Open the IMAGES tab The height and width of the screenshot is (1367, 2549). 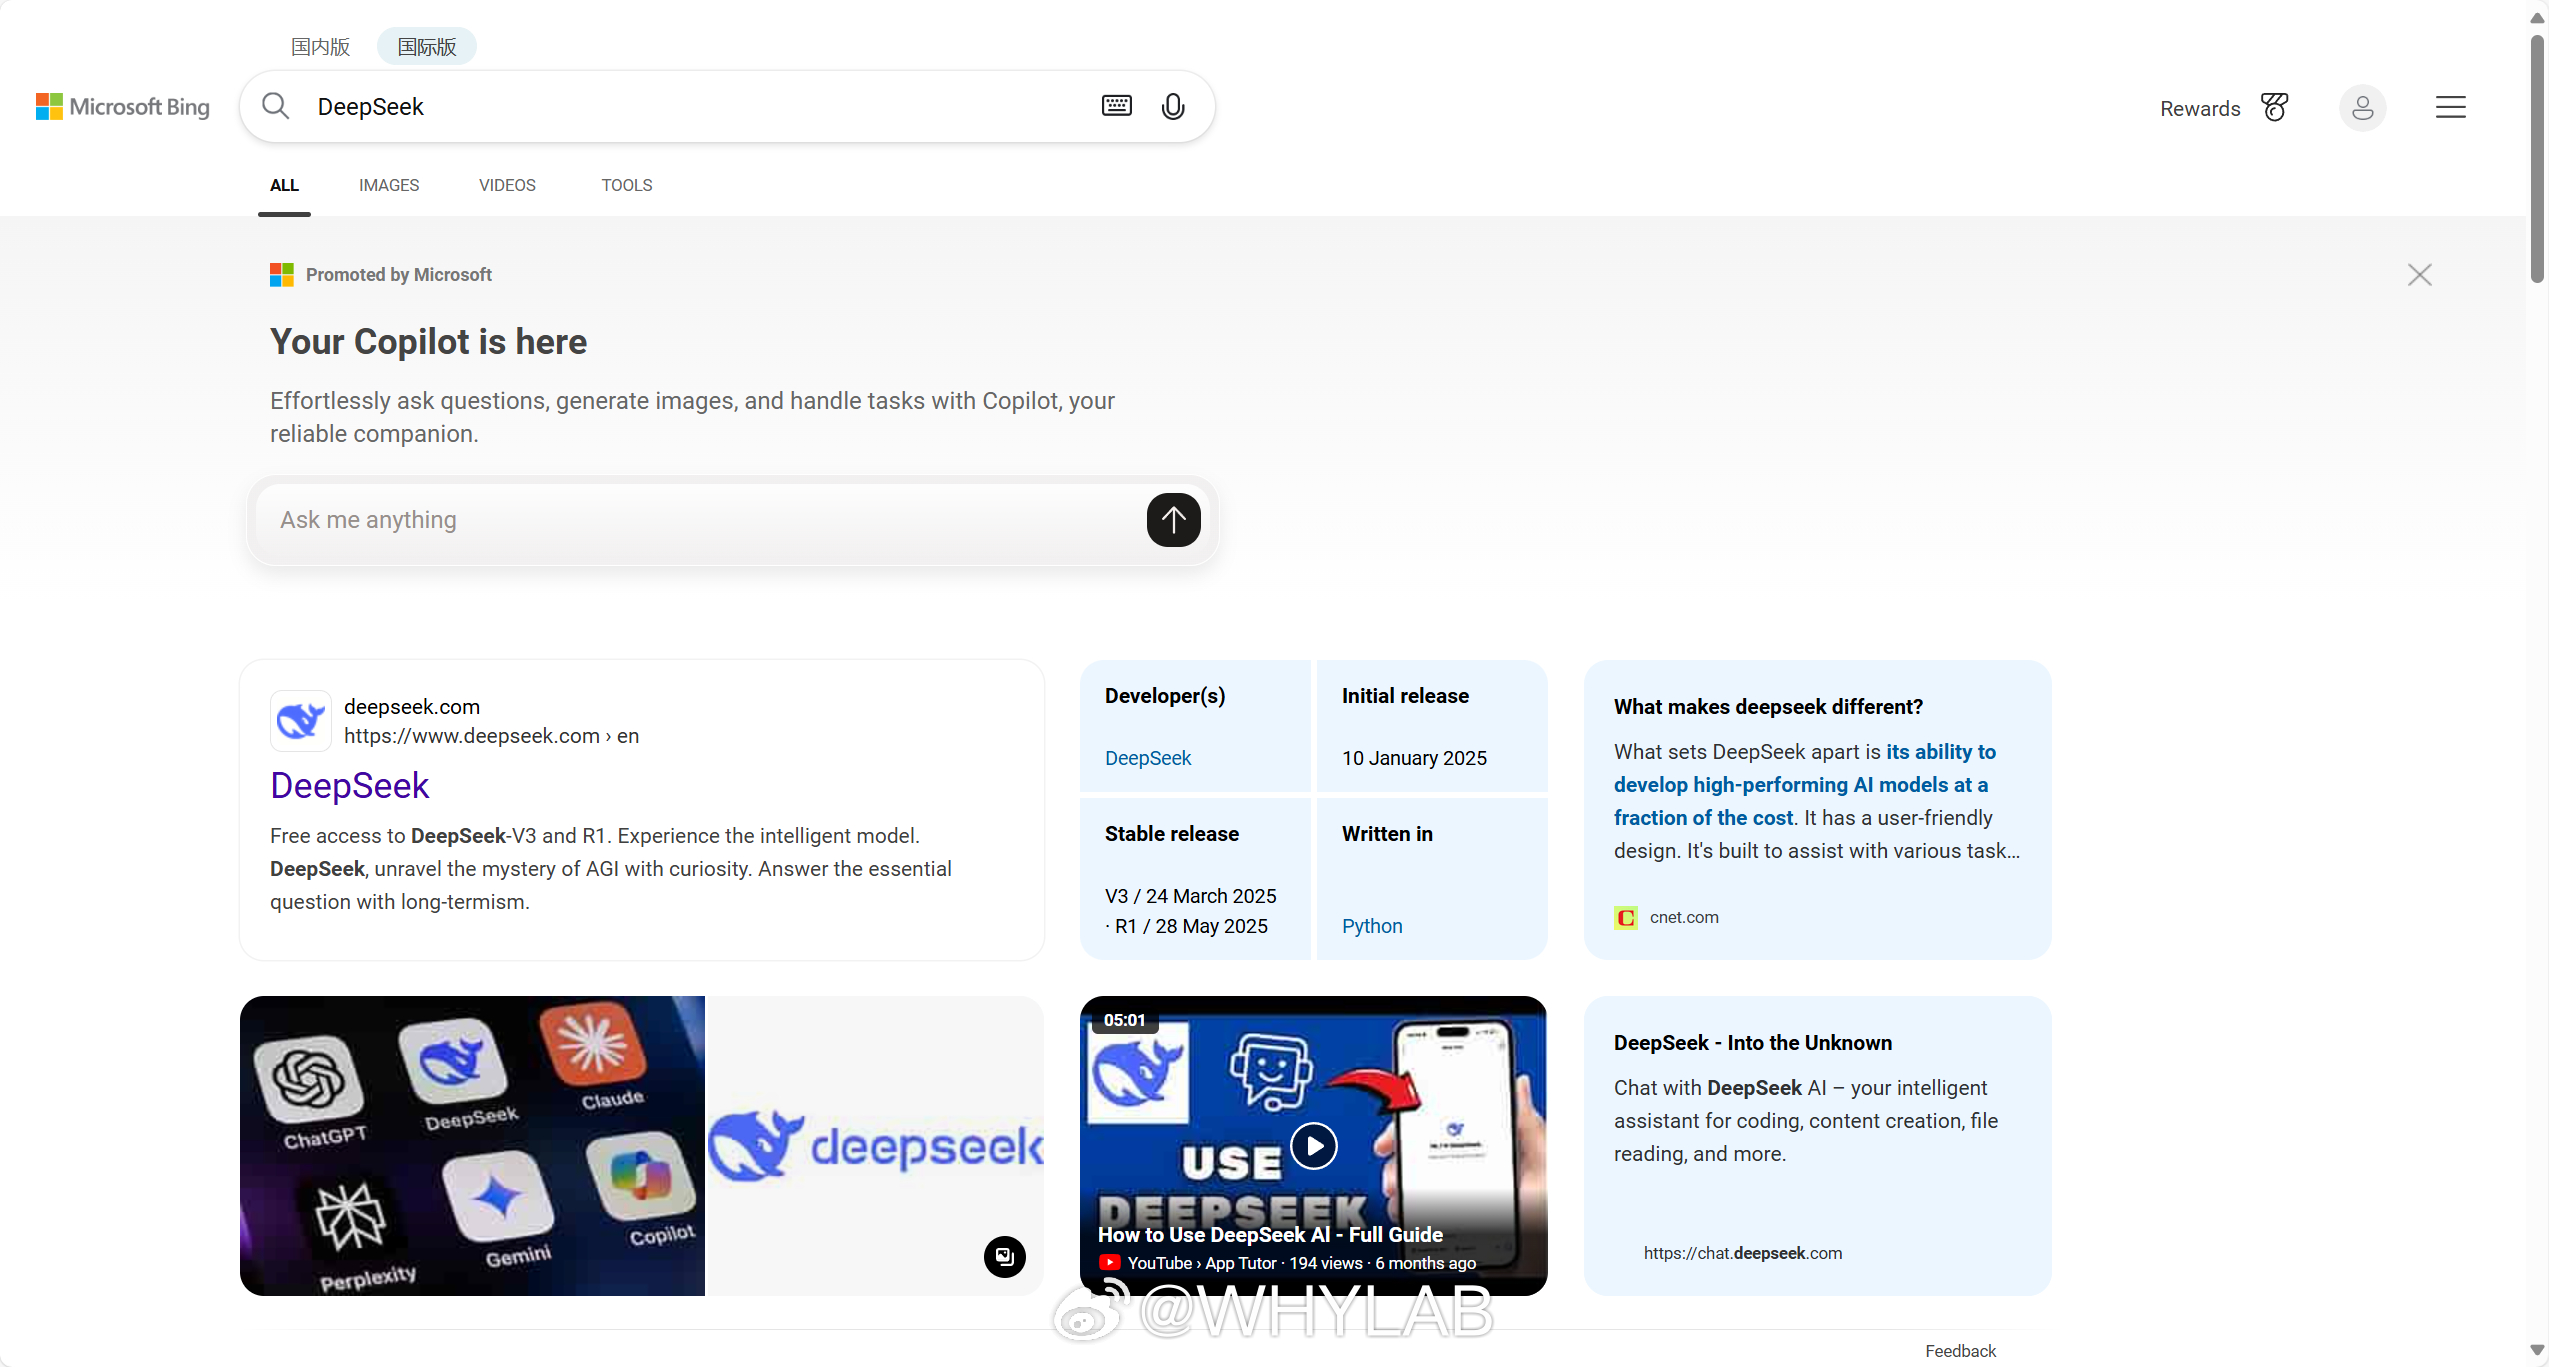tap(389, 185)
